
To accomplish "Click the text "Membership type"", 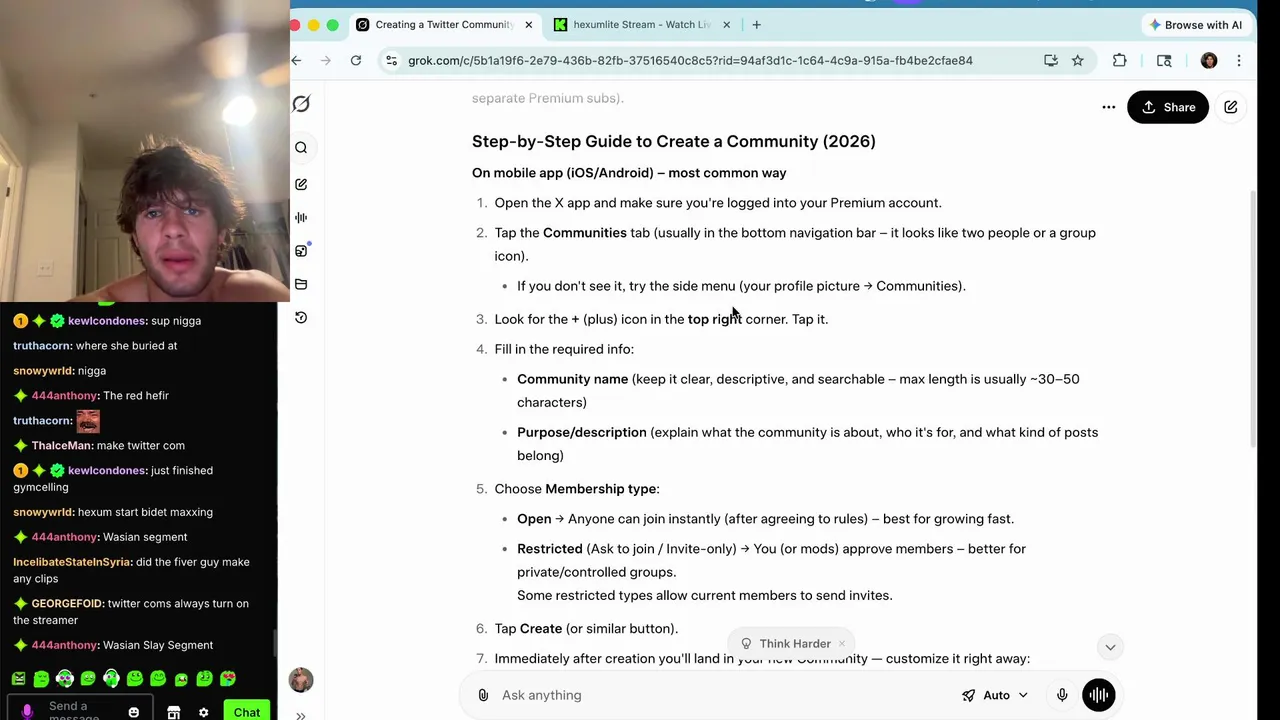I will point(600,489).
